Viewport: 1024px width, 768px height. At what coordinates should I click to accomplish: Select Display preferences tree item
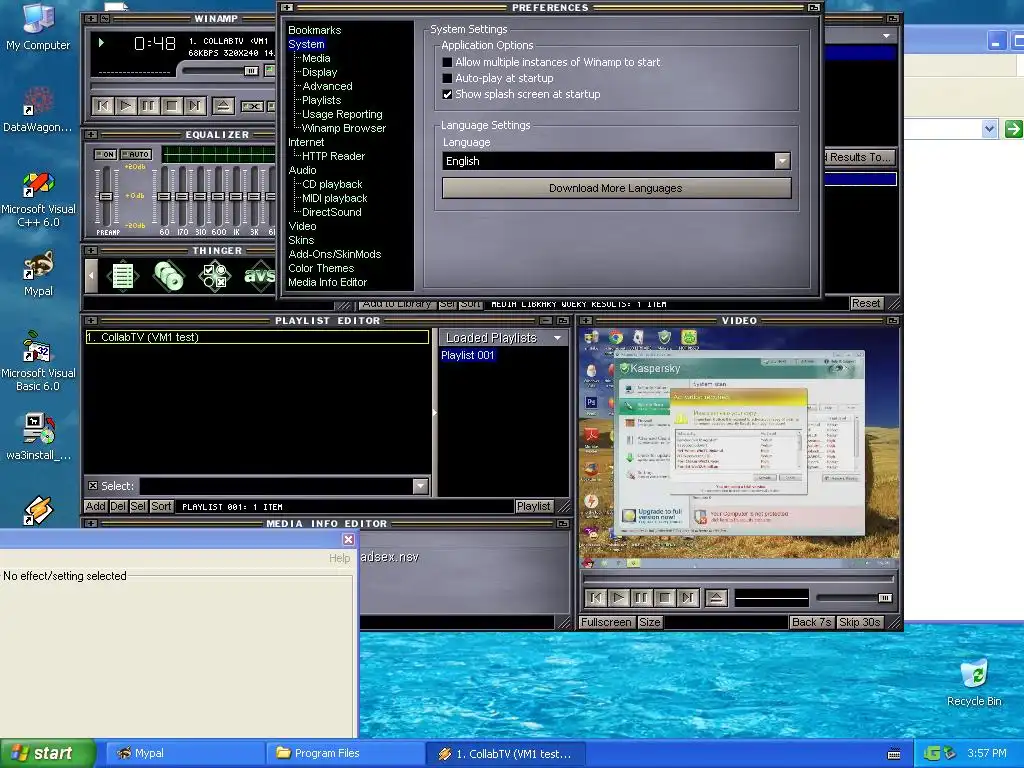click(319, 72)
